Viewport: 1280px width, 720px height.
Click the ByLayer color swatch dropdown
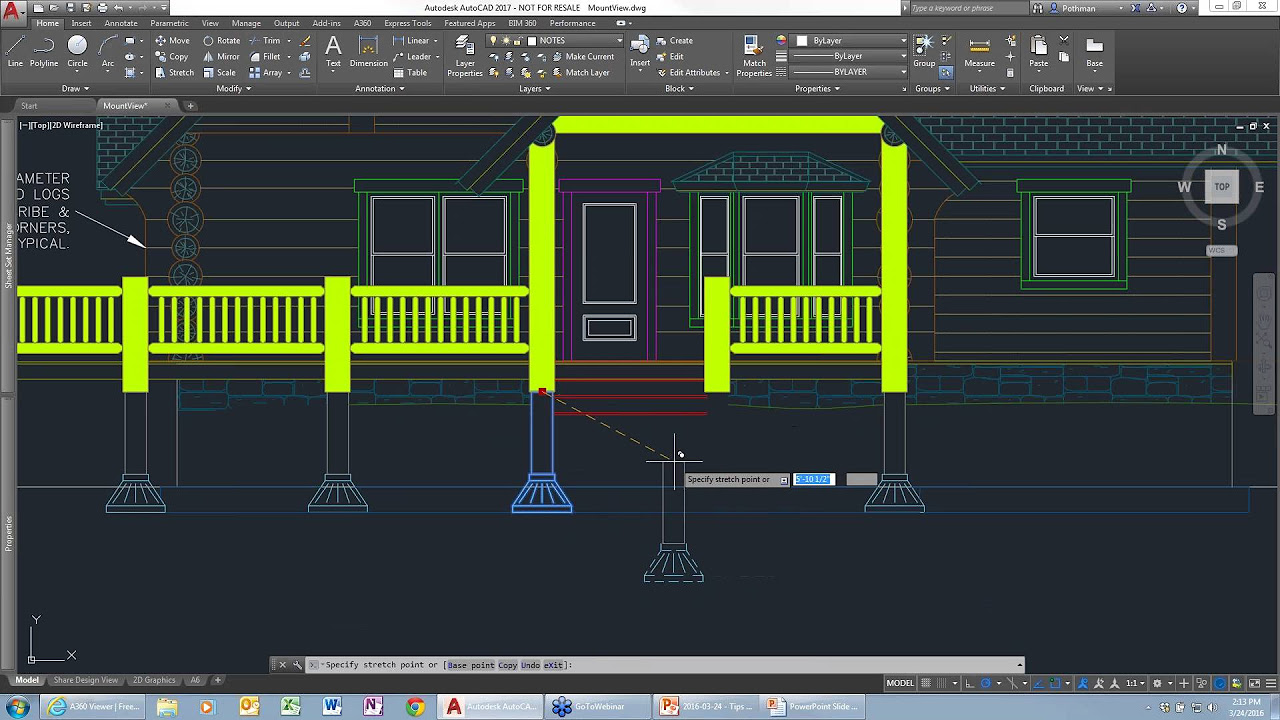click(x=851, y=41)
